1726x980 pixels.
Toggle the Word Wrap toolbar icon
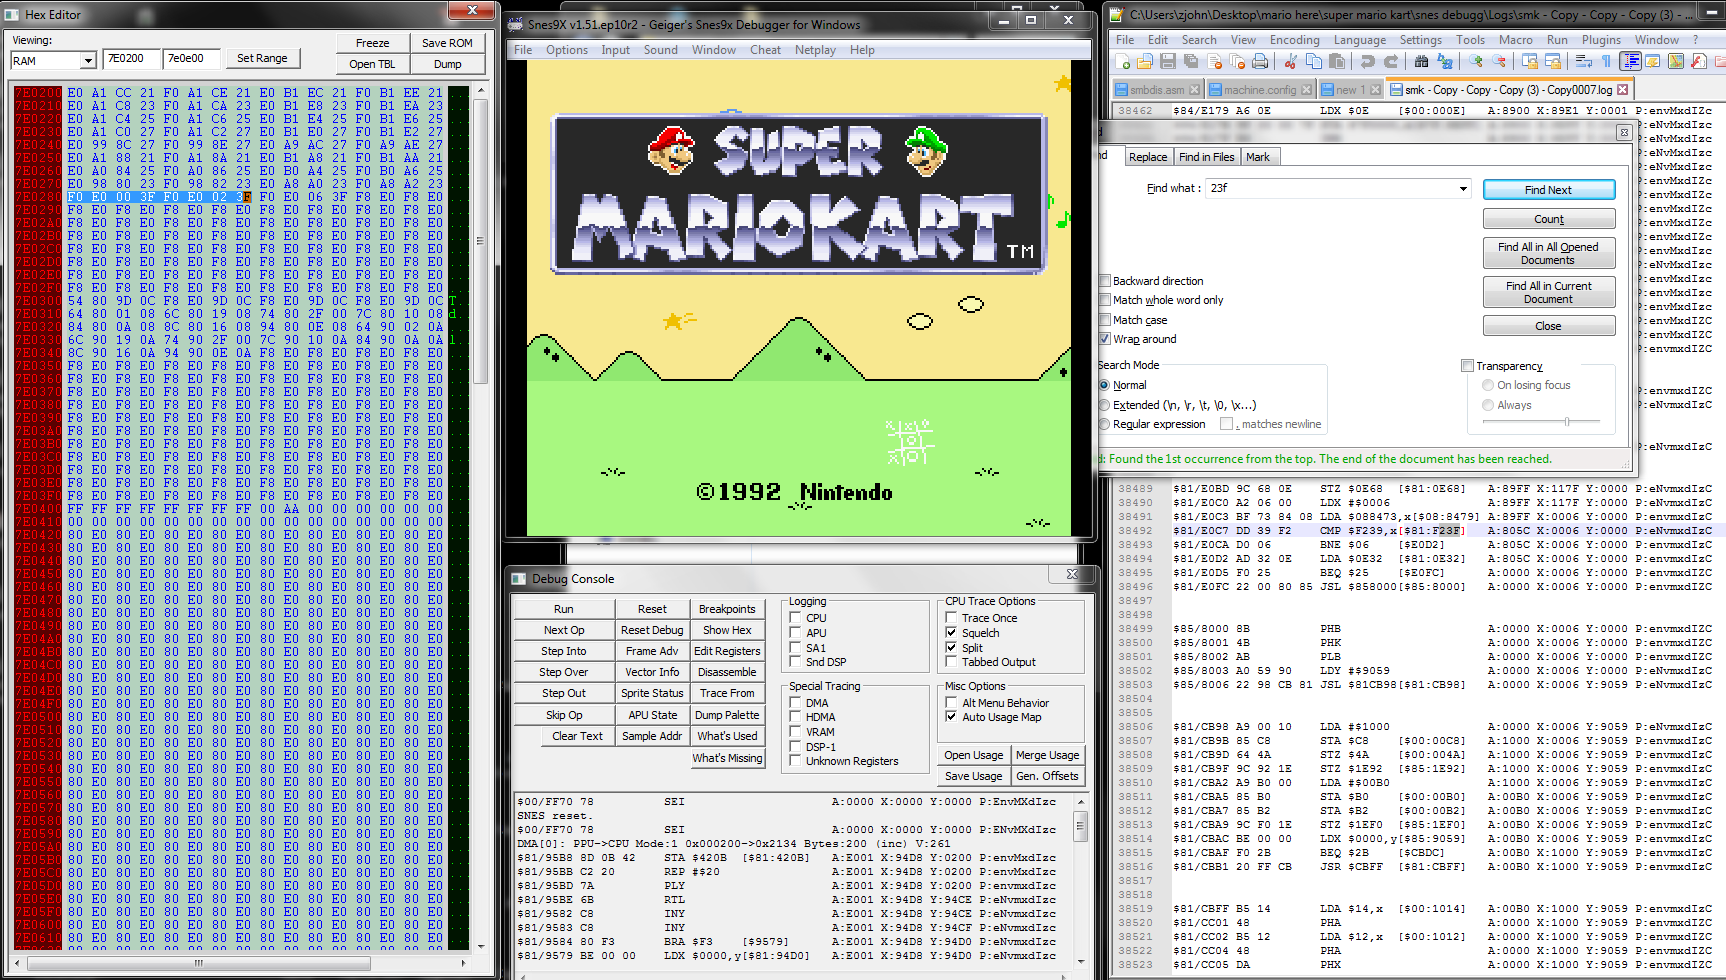[x=1584, y=61]
